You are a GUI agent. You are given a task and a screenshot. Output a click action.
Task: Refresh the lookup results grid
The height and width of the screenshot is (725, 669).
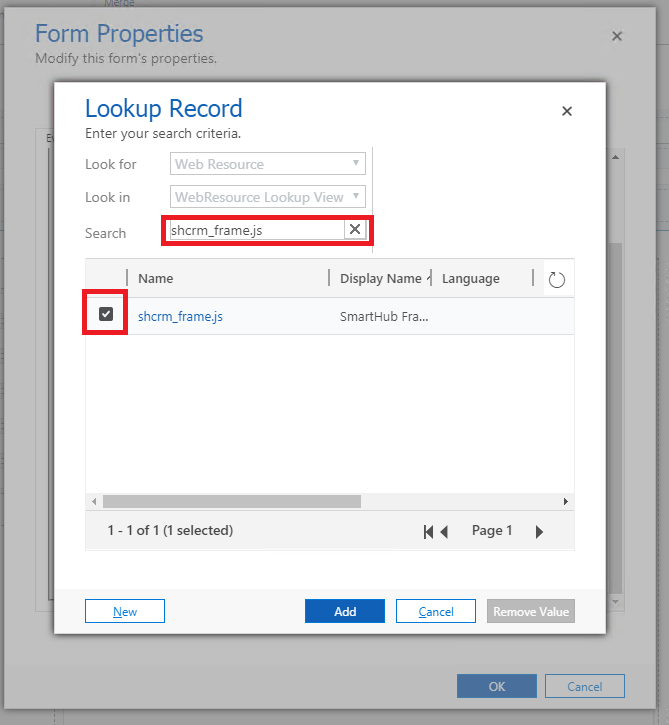pos(557,280)
